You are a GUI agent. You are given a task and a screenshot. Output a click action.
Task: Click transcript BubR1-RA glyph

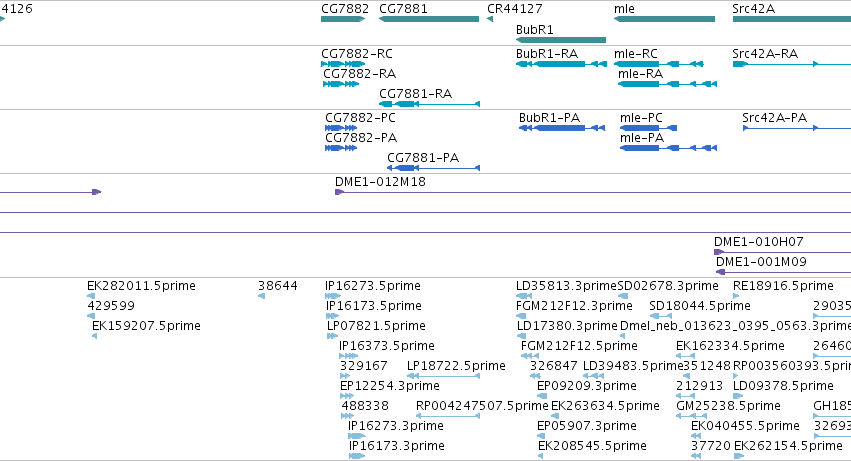coord(561,64)
